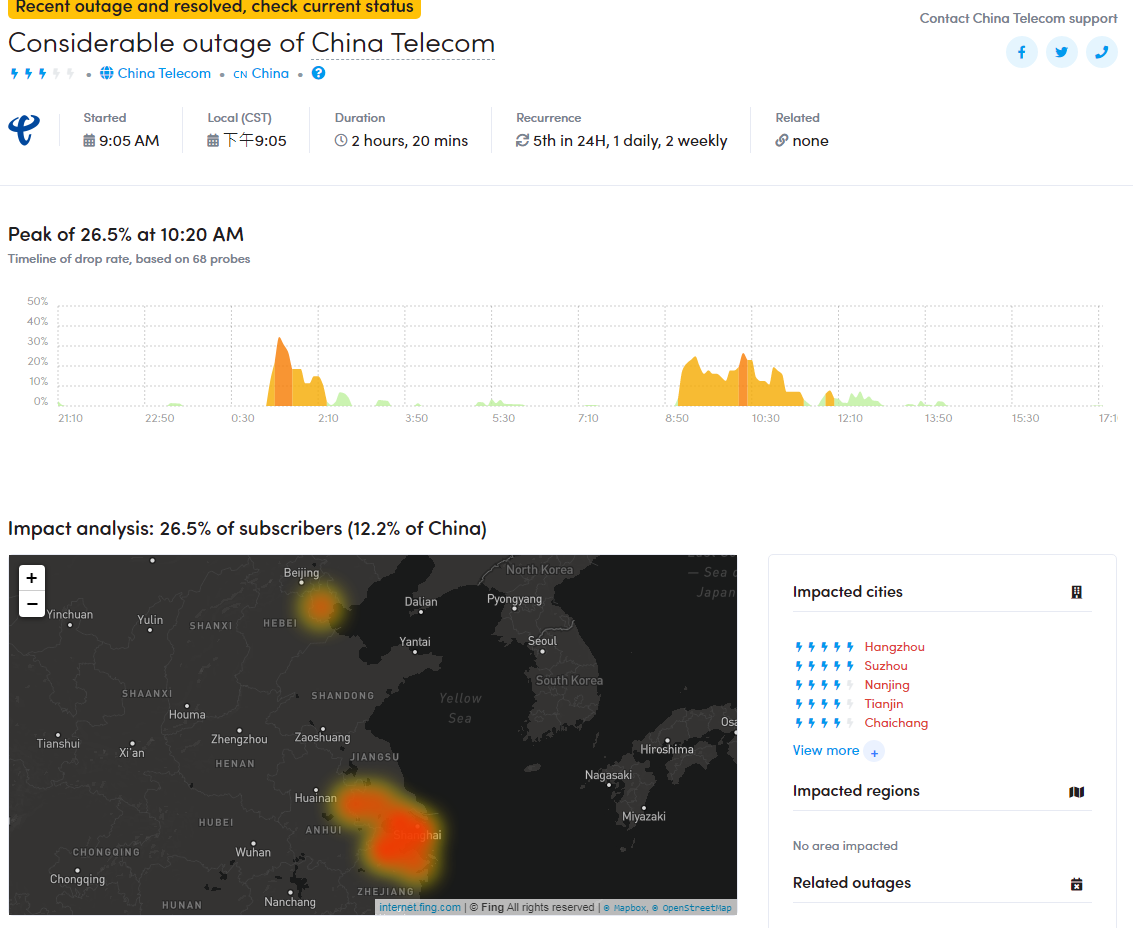Click the Impacted regions heading
Image resolution: width=1143 pixels, height=928 pixels.
(856, 791)
